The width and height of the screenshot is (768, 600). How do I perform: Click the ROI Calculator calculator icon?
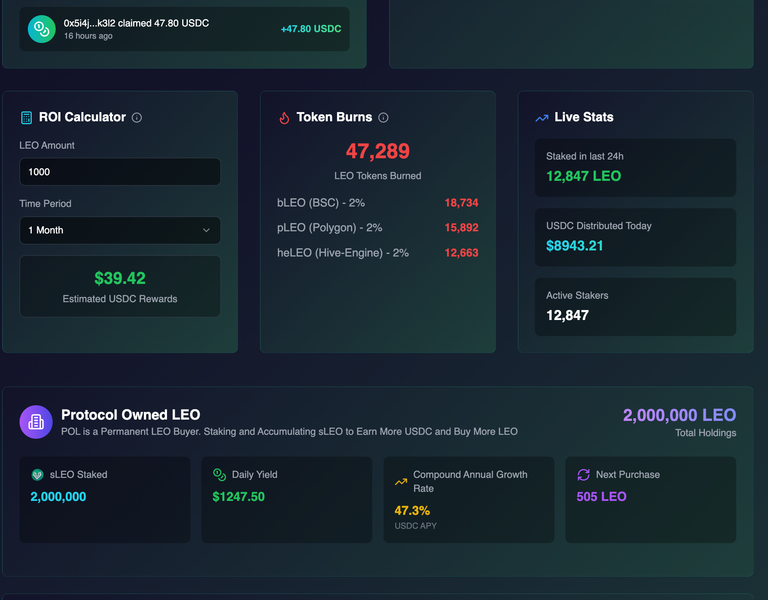tap(26, 118)
